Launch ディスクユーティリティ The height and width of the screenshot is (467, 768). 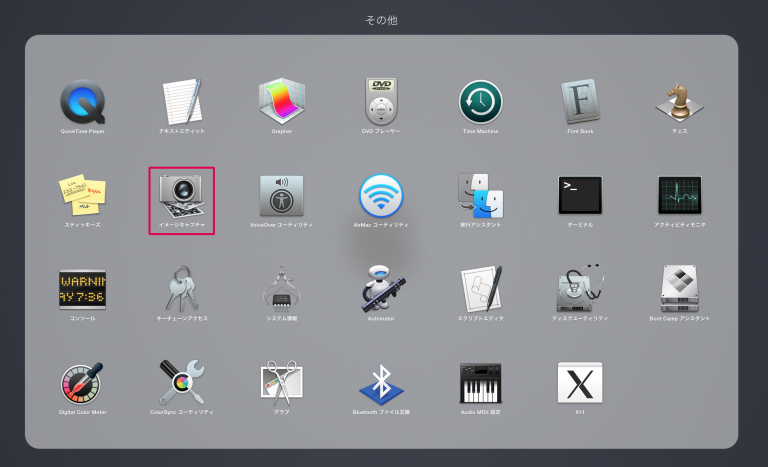coord(580,289)
